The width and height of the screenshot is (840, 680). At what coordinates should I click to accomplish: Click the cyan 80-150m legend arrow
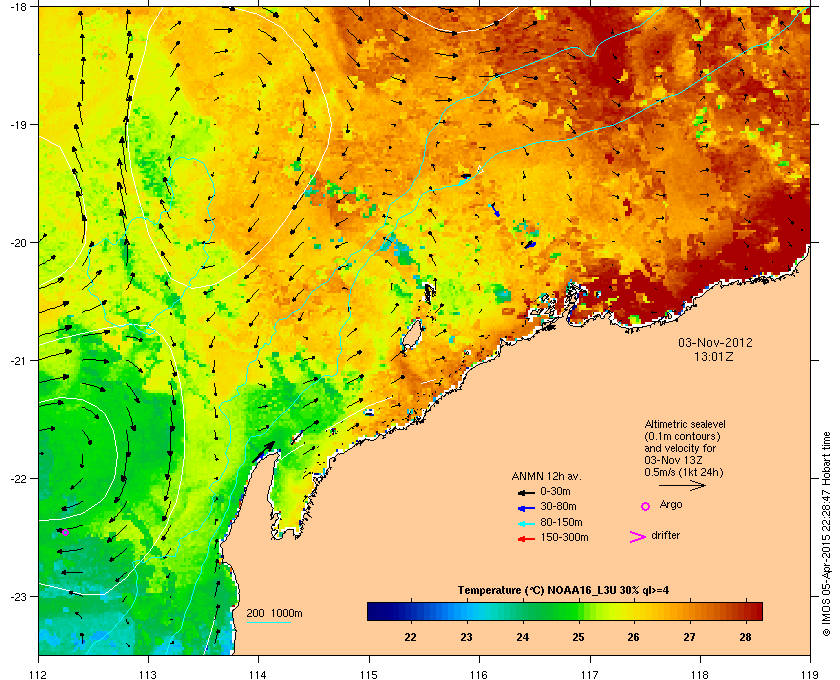pyautogui.click(x=526, y=523)
